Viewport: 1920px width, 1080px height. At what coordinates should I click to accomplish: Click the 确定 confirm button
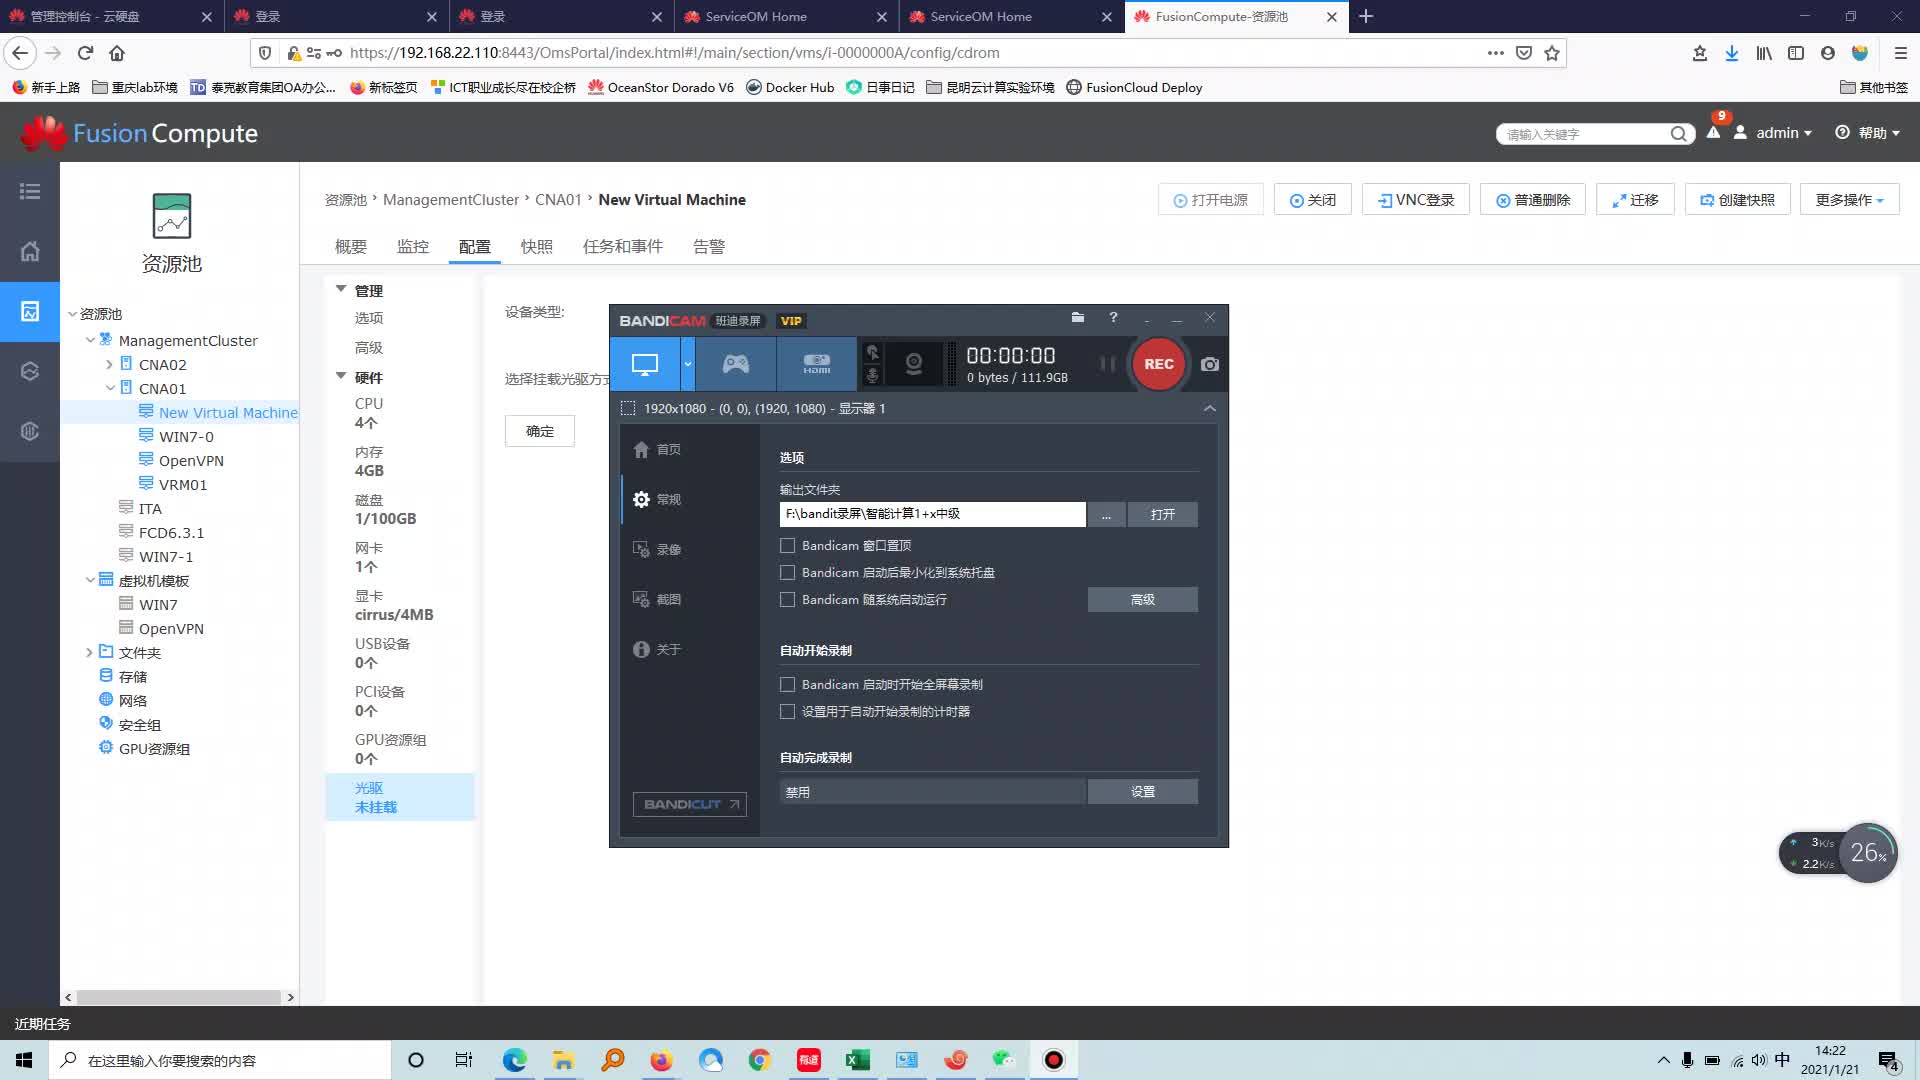coord(540,431)
